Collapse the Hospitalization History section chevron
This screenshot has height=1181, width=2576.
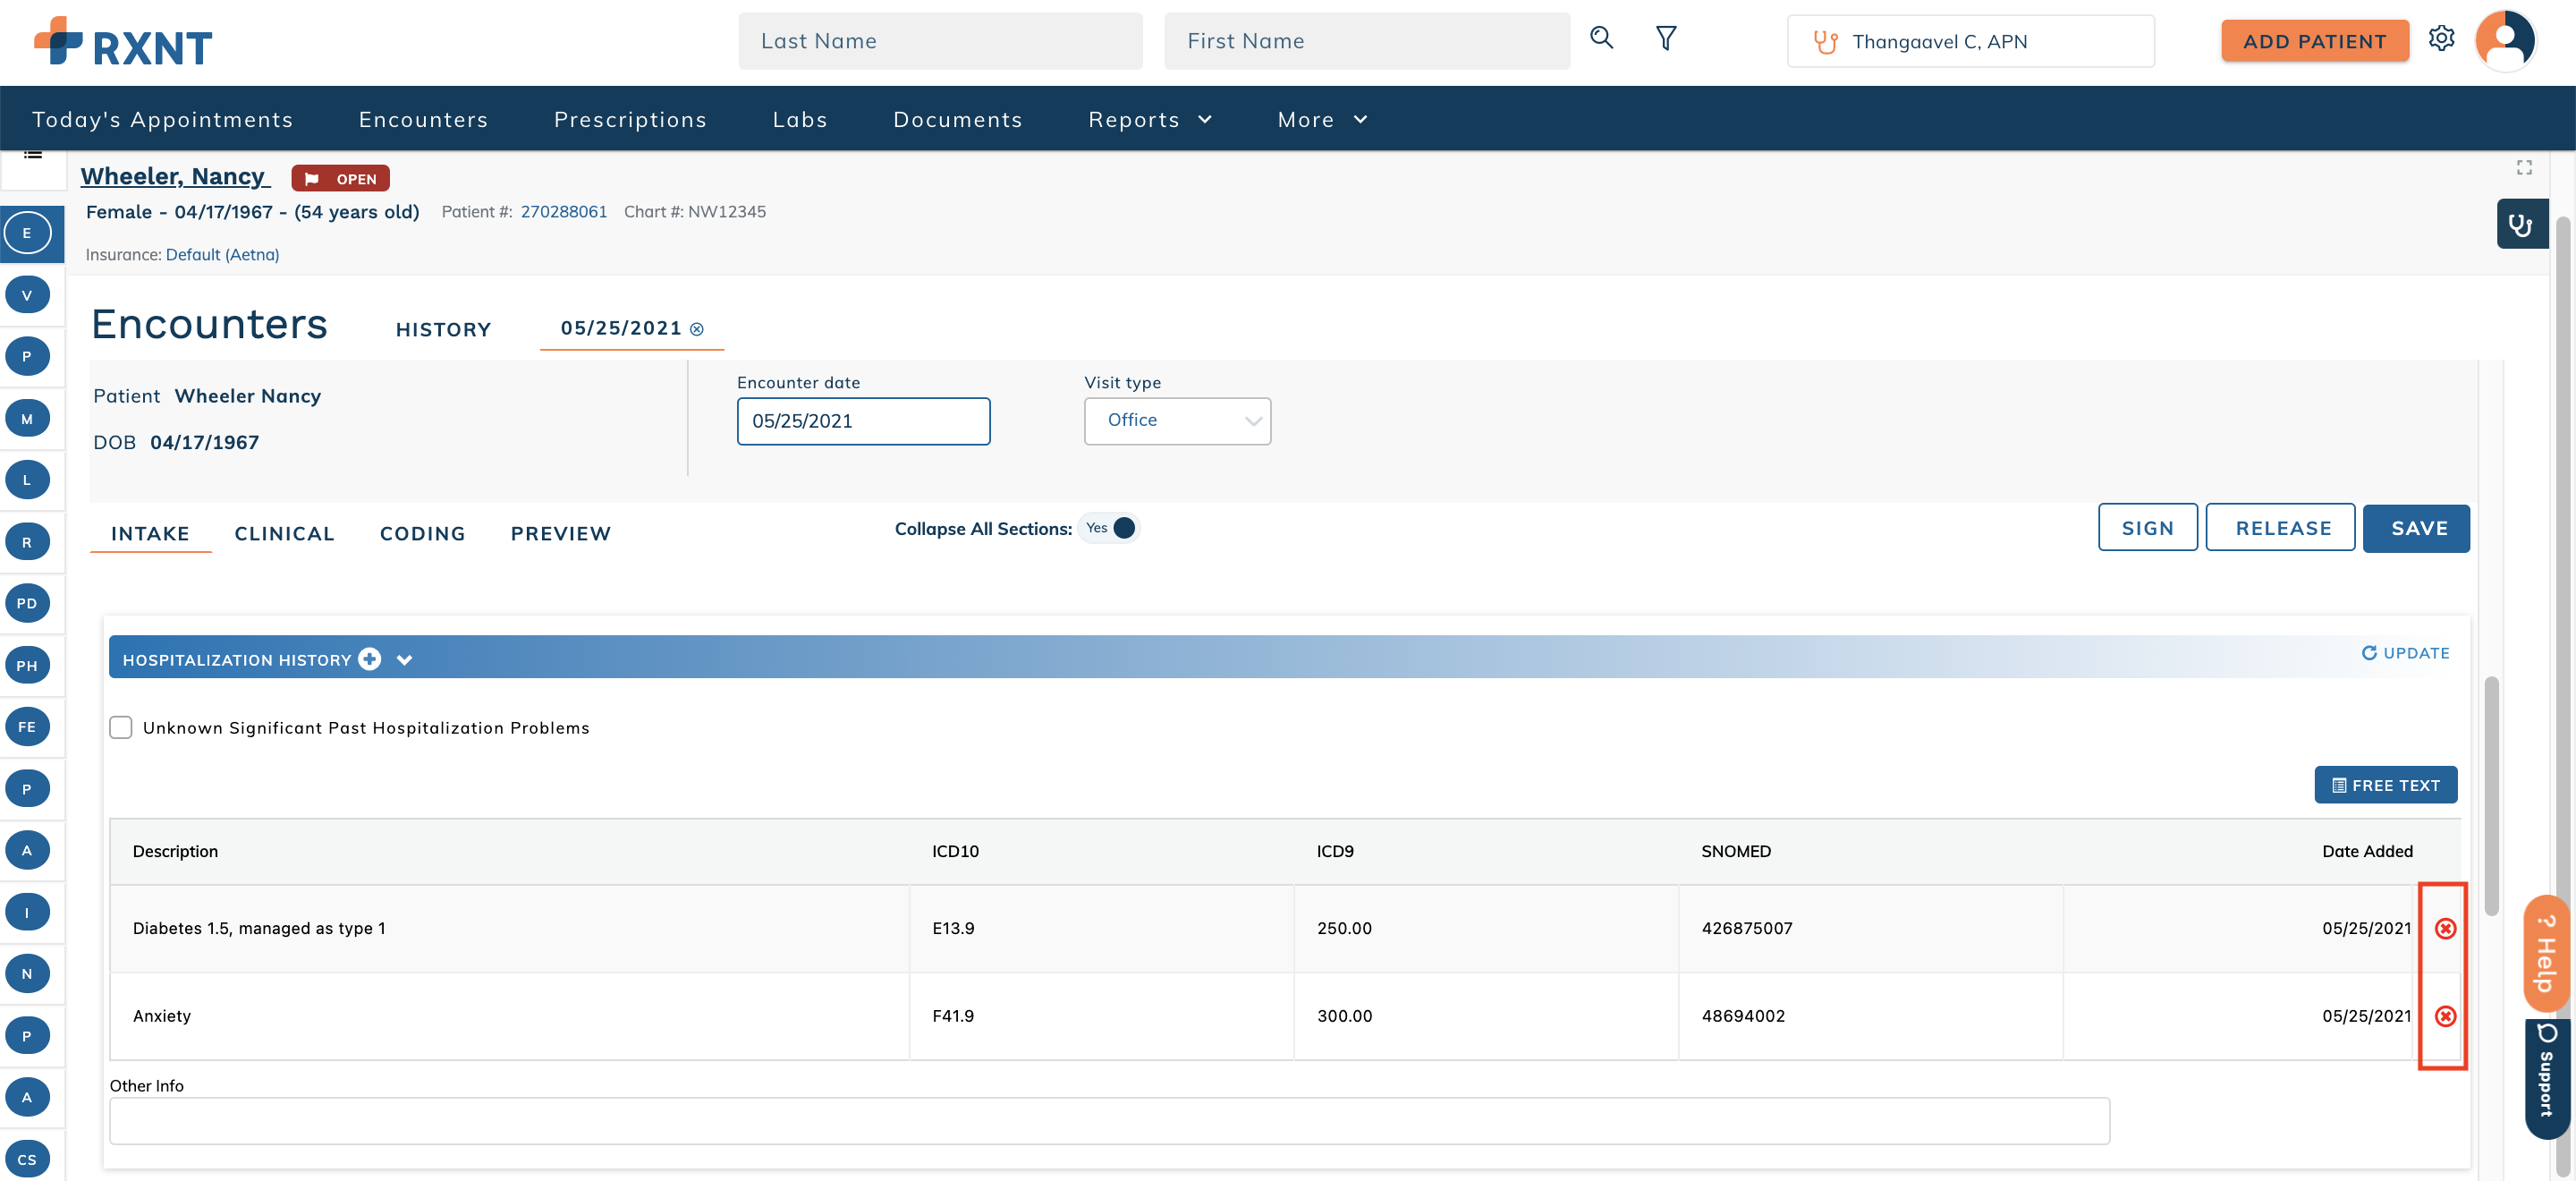(x=404, y=659)
